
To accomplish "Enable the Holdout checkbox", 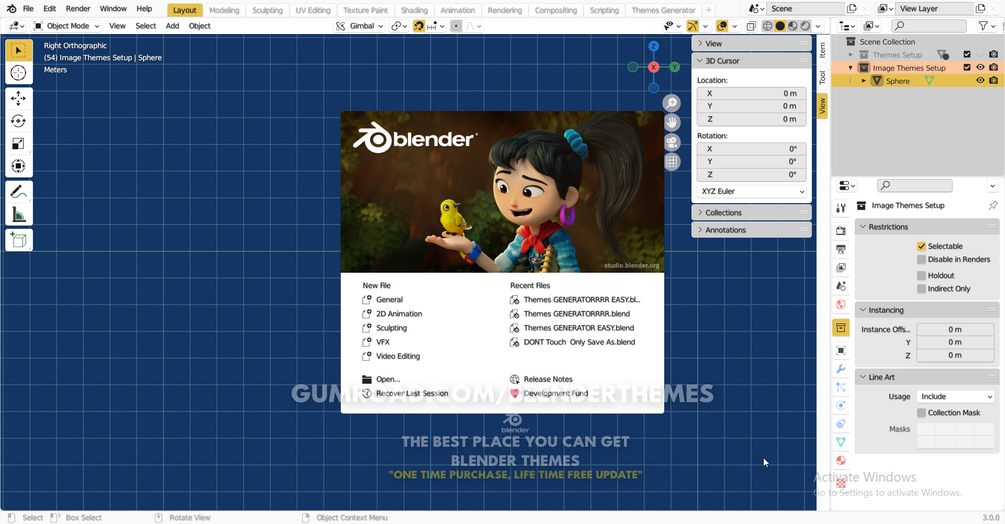I will [x=921, y=275].
